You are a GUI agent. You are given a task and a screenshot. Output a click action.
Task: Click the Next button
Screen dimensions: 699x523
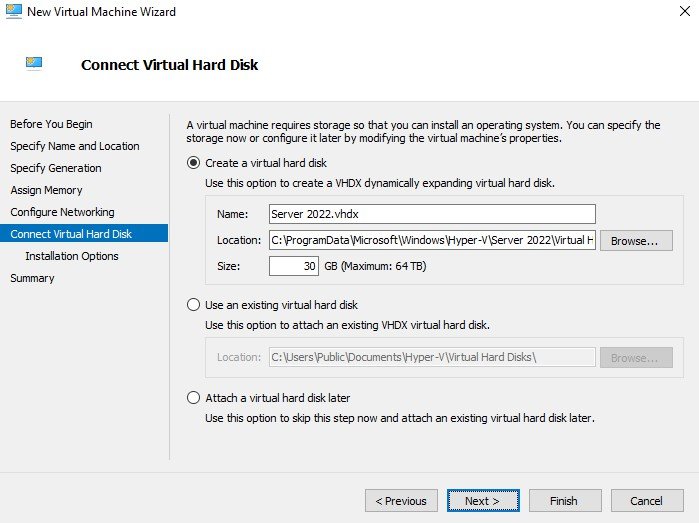(x=483, y=501)
